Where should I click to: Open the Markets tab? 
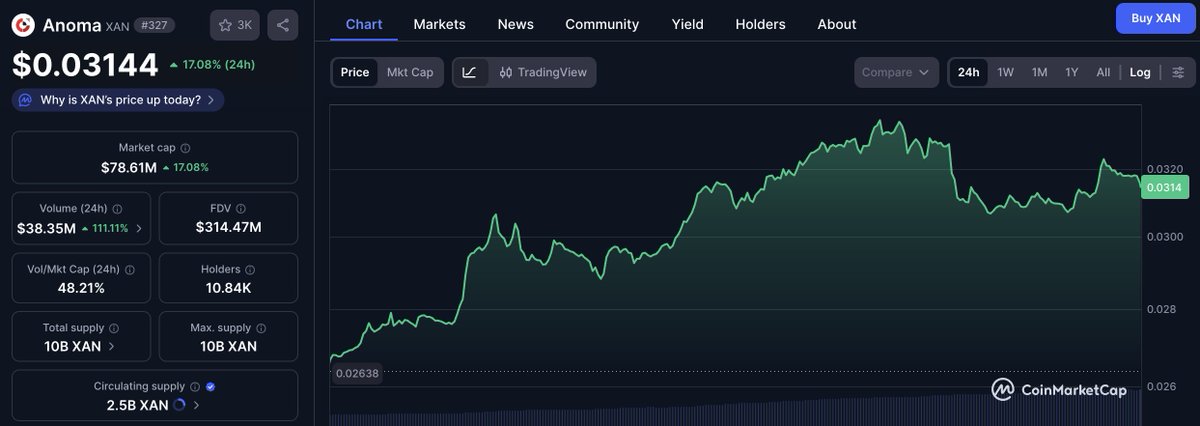coord(439,24)
